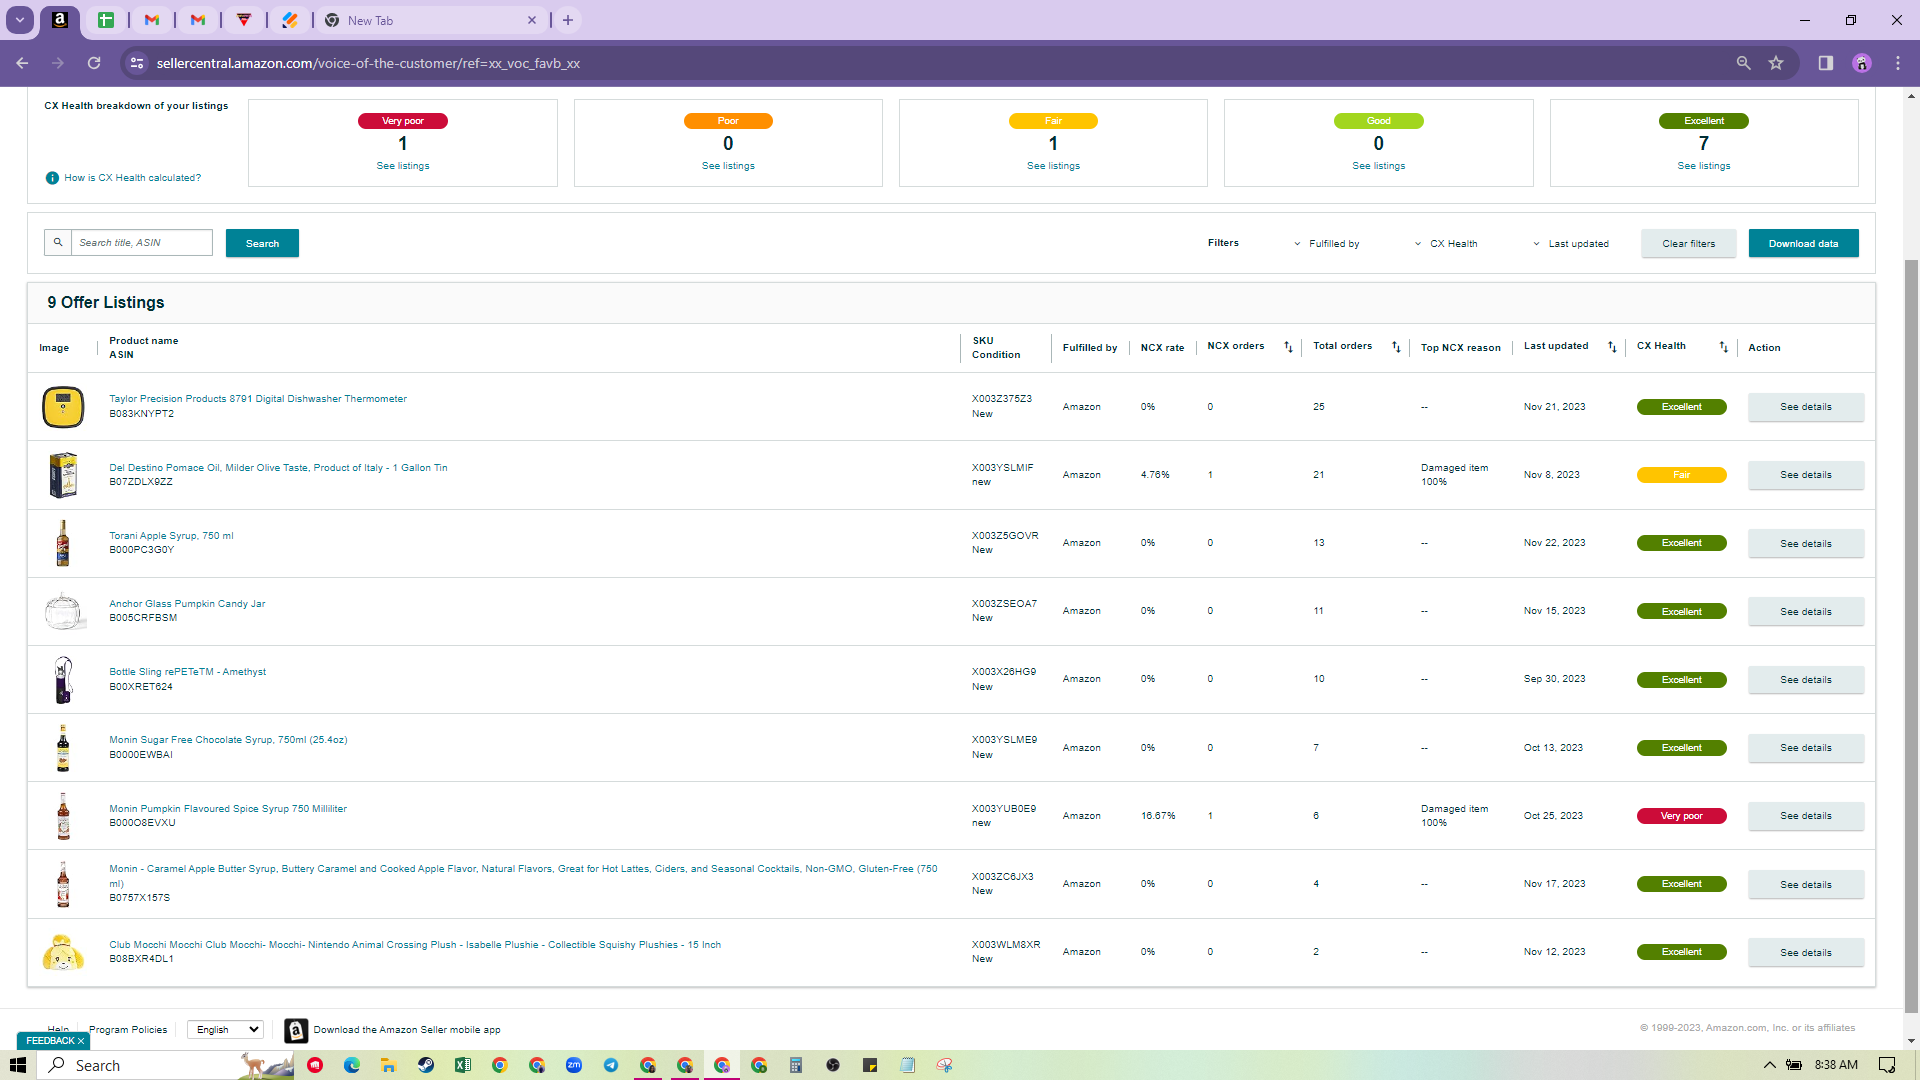See details for Taylor Precision thermometer row
1920x1080 pixels.
point(1806,407)
